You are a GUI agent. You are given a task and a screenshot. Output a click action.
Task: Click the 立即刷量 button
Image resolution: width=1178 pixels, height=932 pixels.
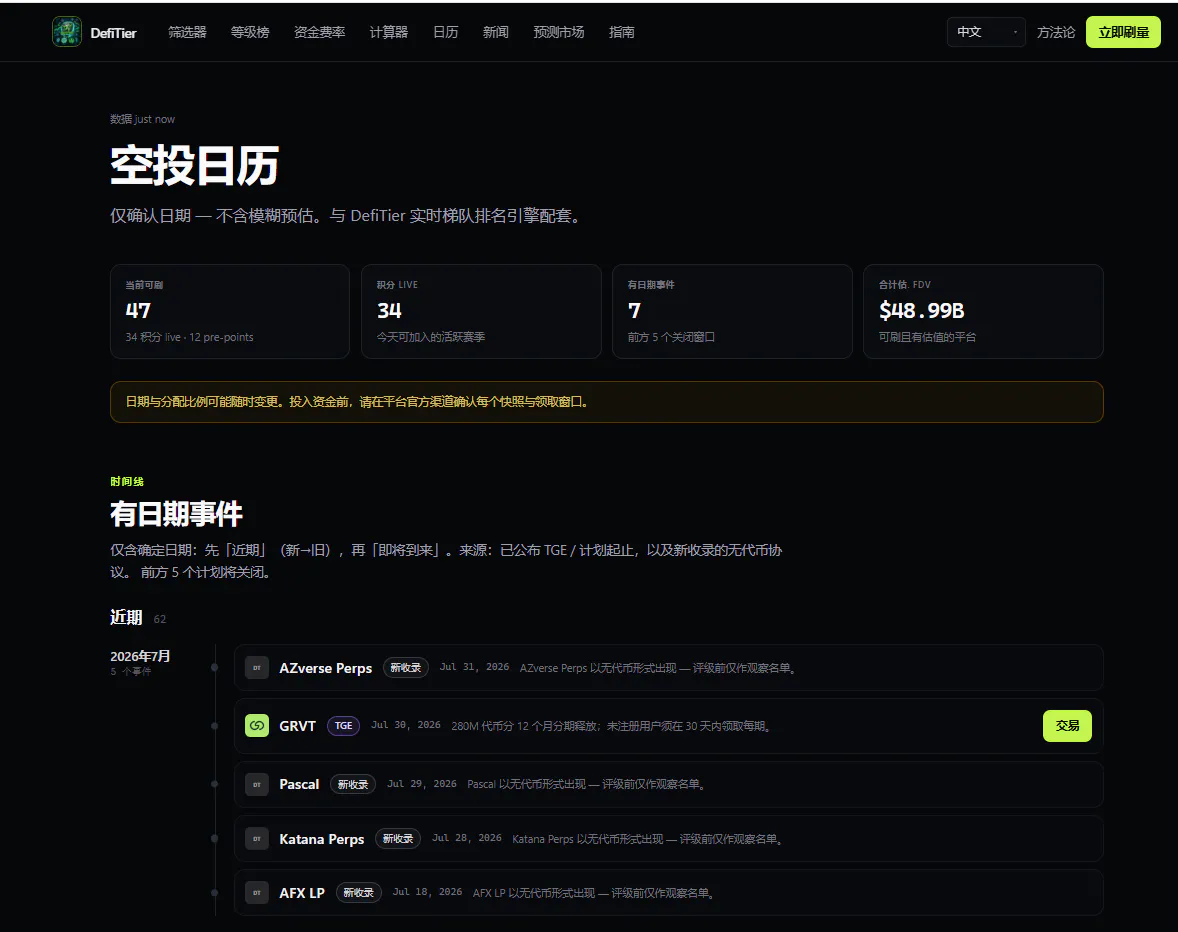pos(1123,32)
